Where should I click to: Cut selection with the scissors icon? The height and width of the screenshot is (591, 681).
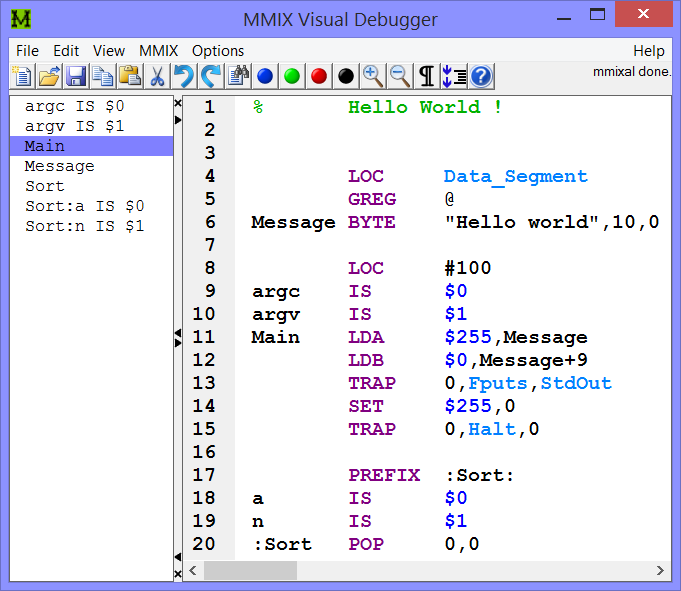157,76
